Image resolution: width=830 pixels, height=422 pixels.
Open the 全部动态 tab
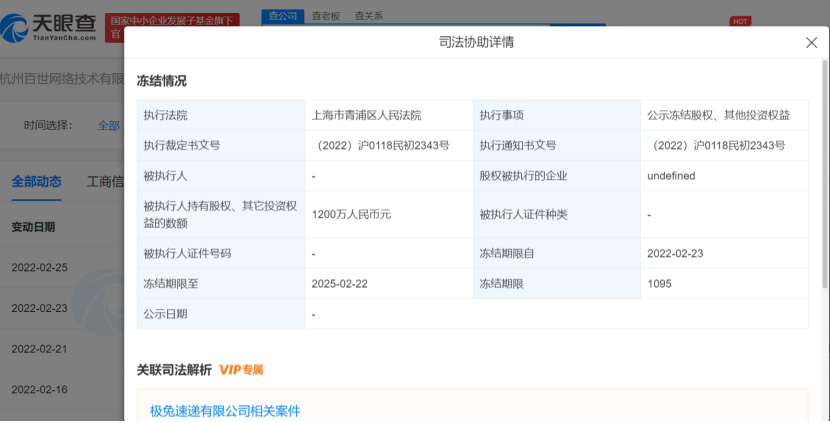click(x=36, y=181)
